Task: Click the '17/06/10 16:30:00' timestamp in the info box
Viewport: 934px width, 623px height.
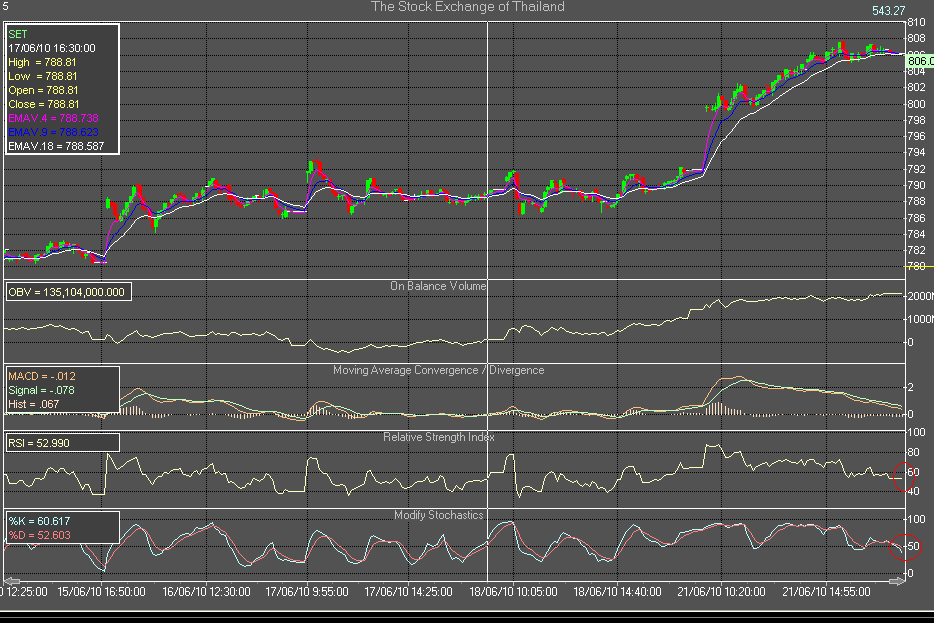Action: coord(52,48)
